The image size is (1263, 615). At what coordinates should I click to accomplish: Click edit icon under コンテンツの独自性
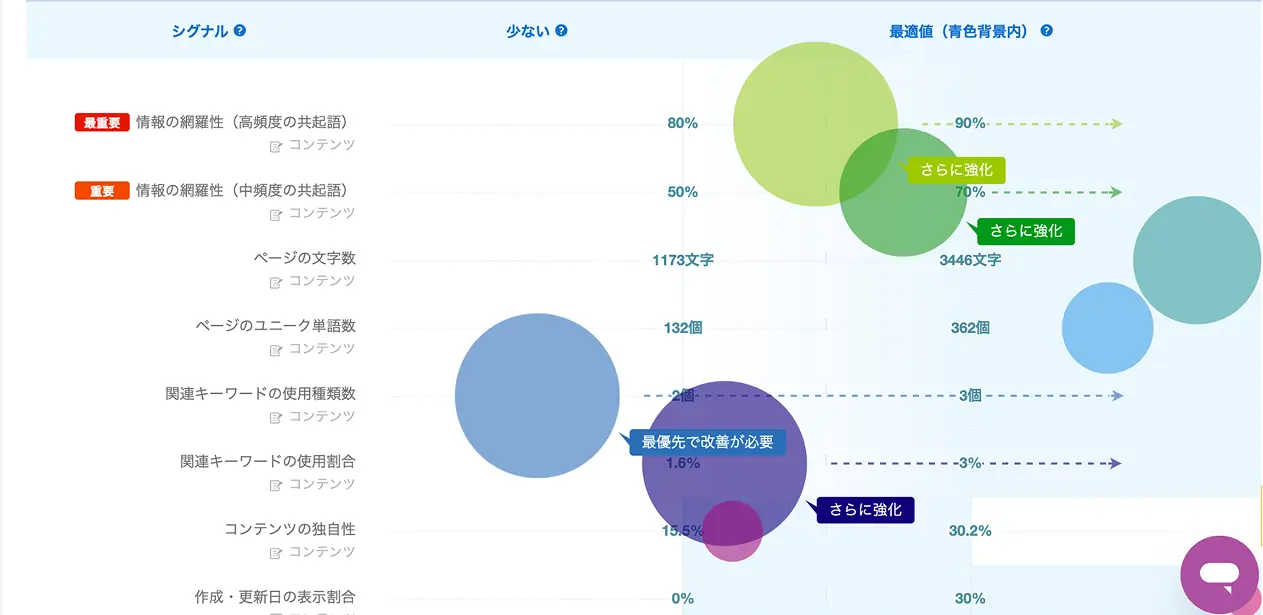click(x=277, y=553)
